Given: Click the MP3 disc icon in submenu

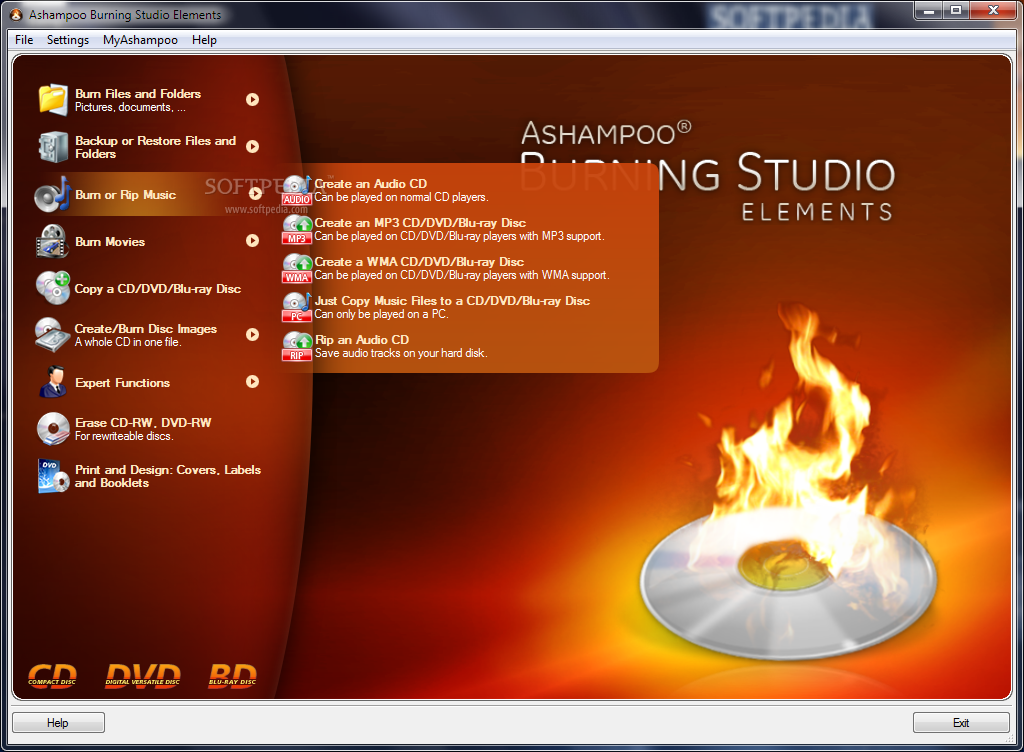Looking at the screenshot, I should coord(296,229).
